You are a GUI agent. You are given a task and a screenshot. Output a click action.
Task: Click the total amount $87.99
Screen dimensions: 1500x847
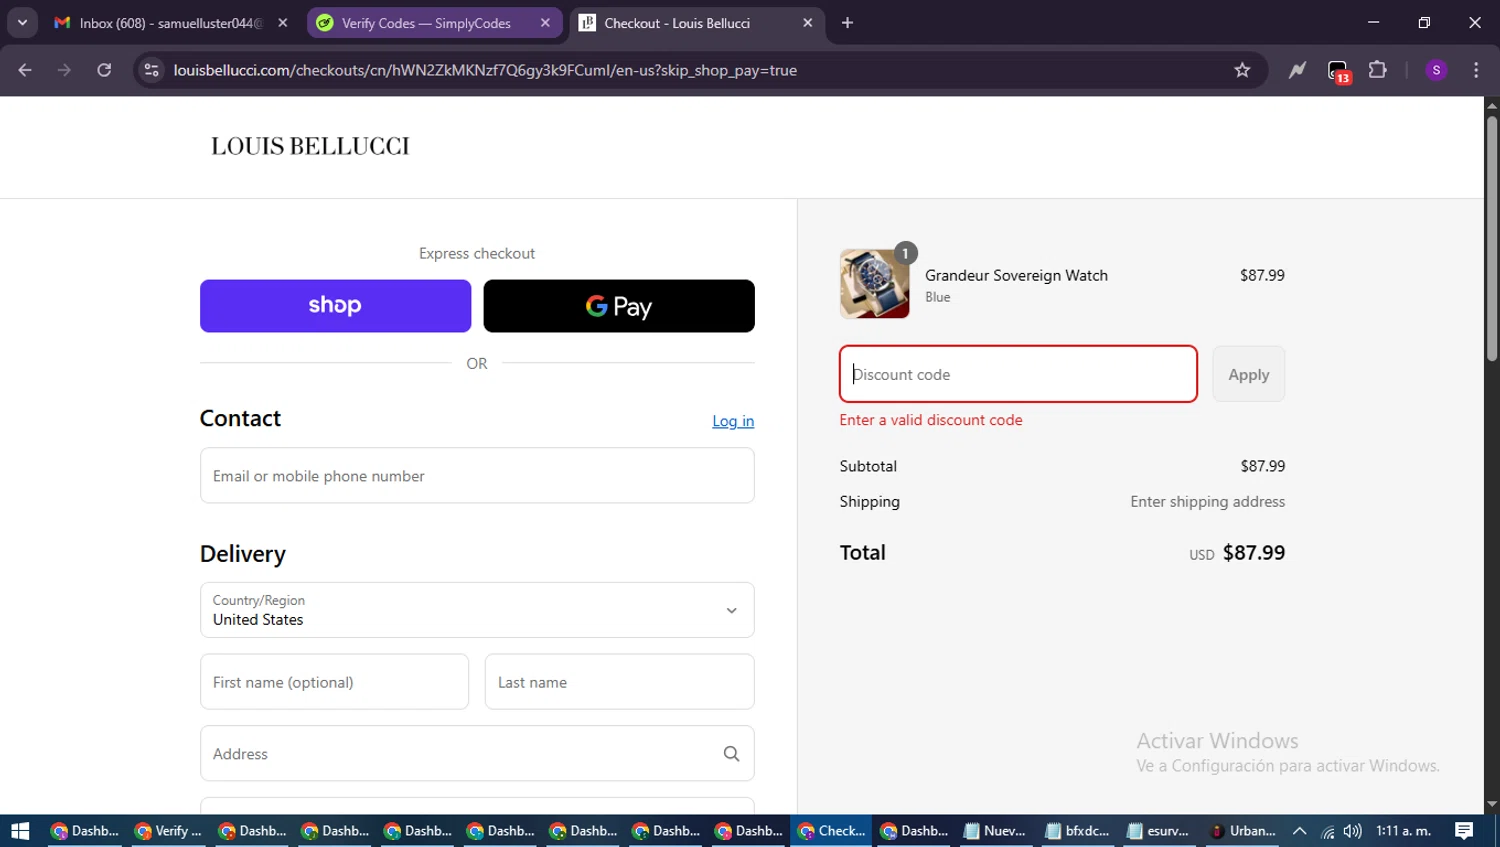click(x=1254, y=552)
